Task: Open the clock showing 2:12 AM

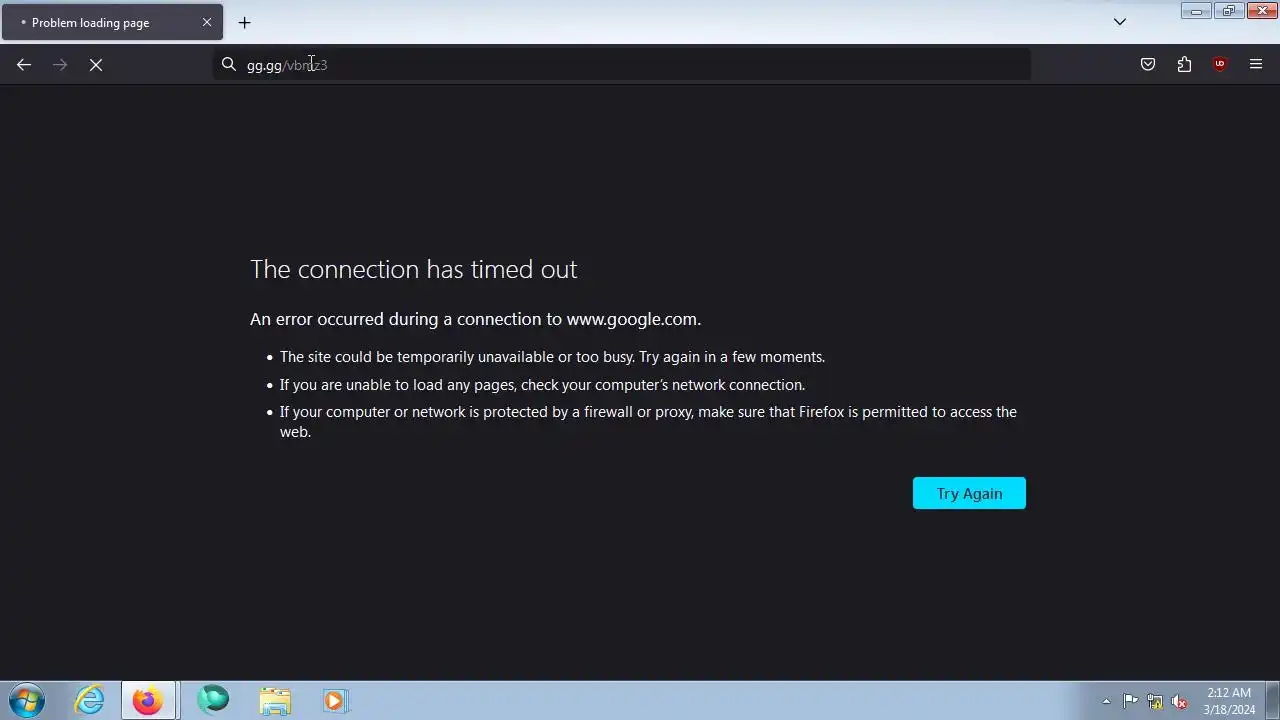Action: point(1229,701)
